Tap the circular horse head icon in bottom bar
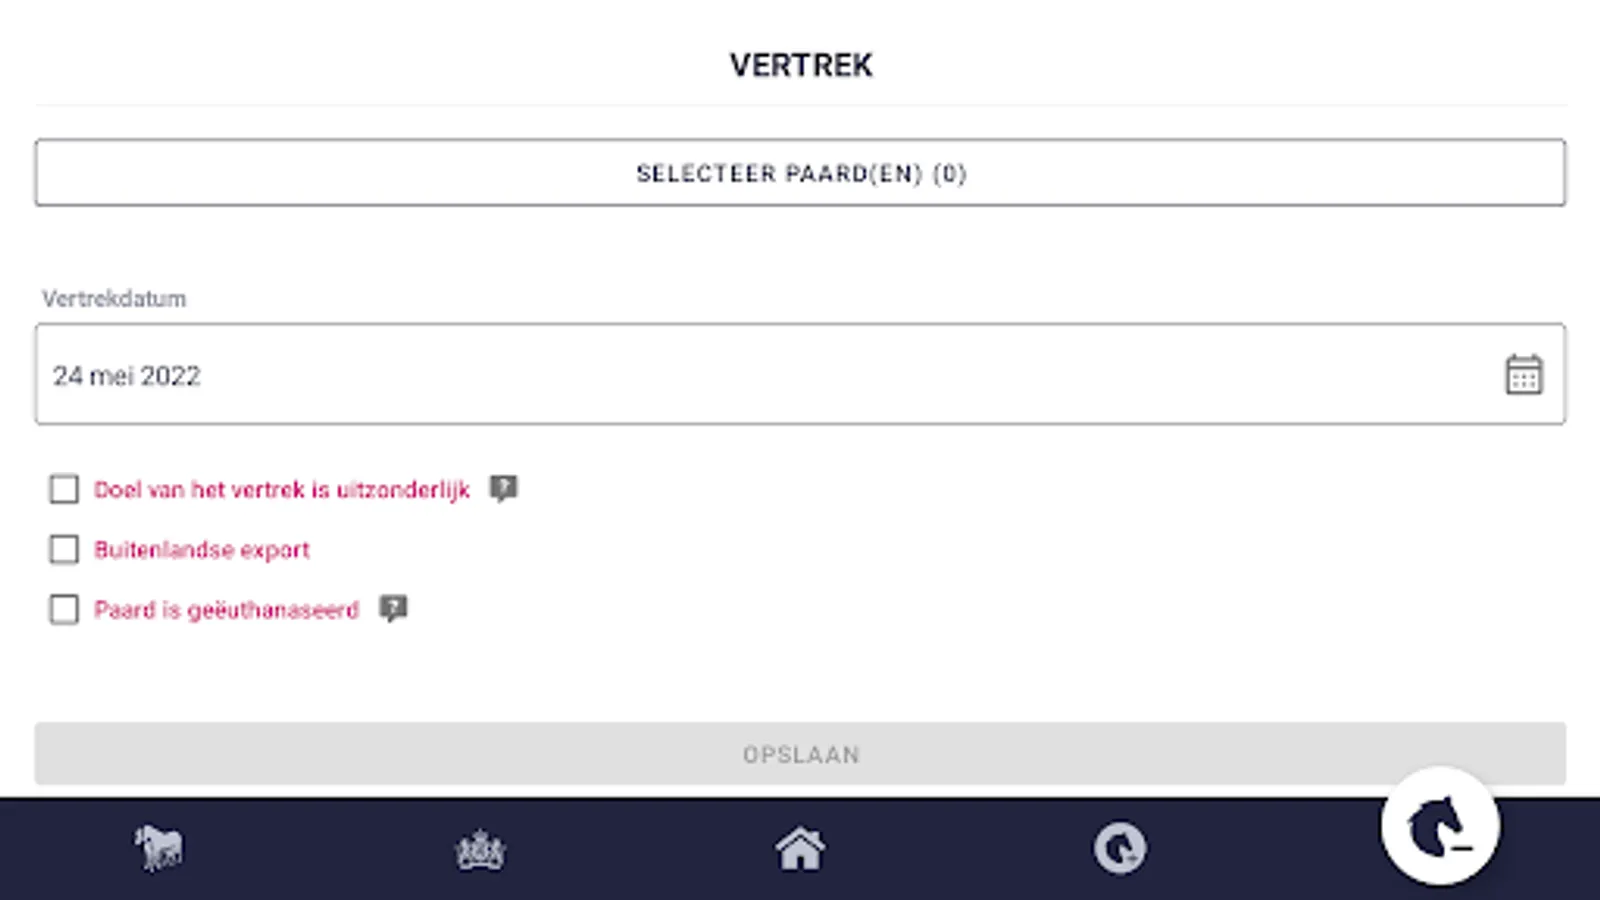 [1119, 850]
